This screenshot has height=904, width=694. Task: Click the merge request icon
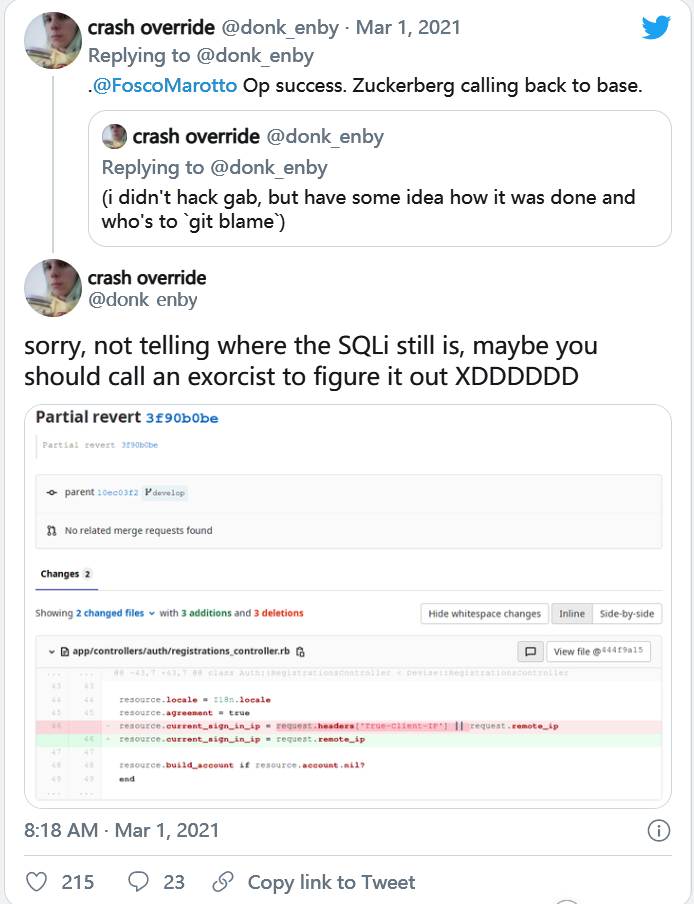[x=52, y=530]
